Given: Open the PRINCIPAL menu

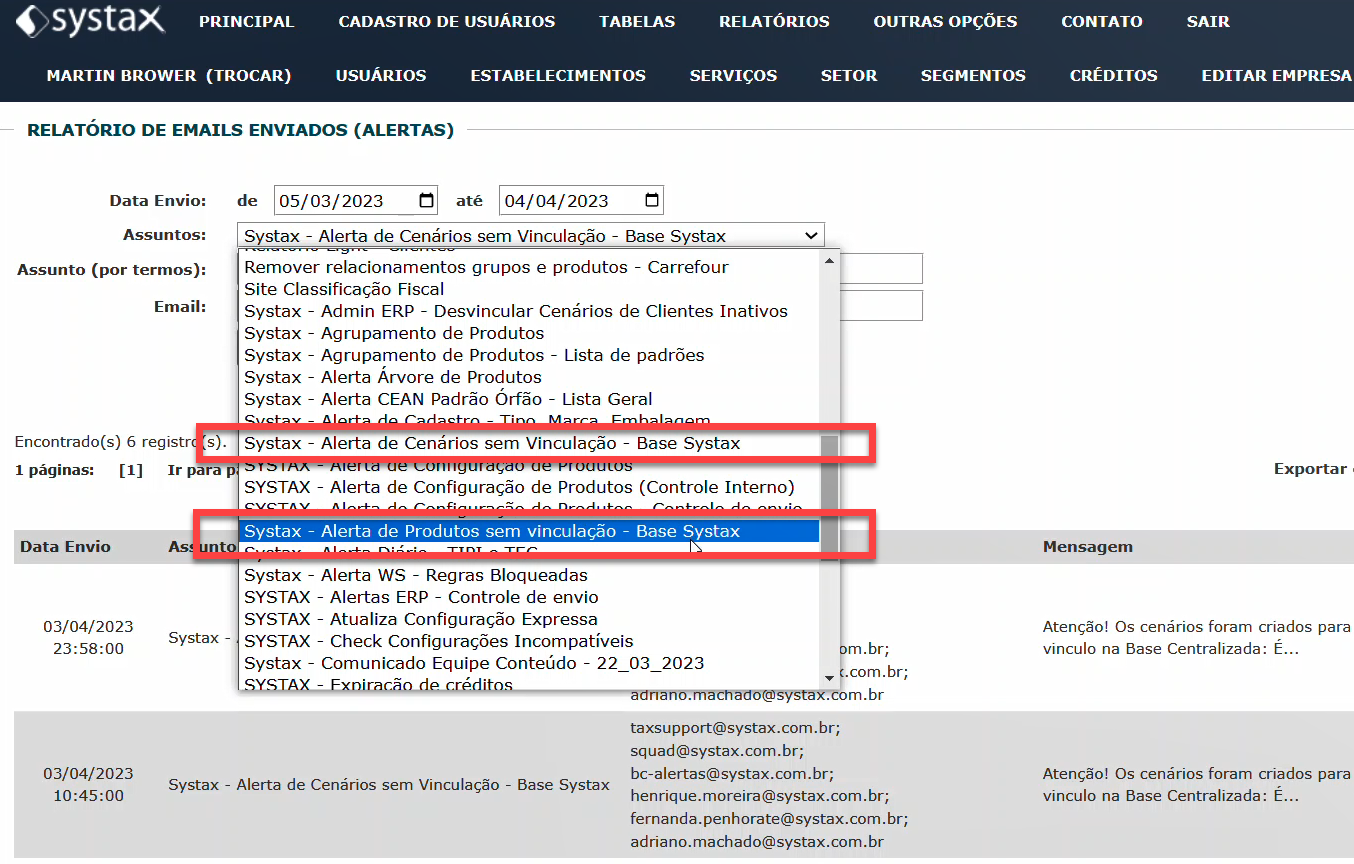Looking at the screenshot, I should click(246, 21).
